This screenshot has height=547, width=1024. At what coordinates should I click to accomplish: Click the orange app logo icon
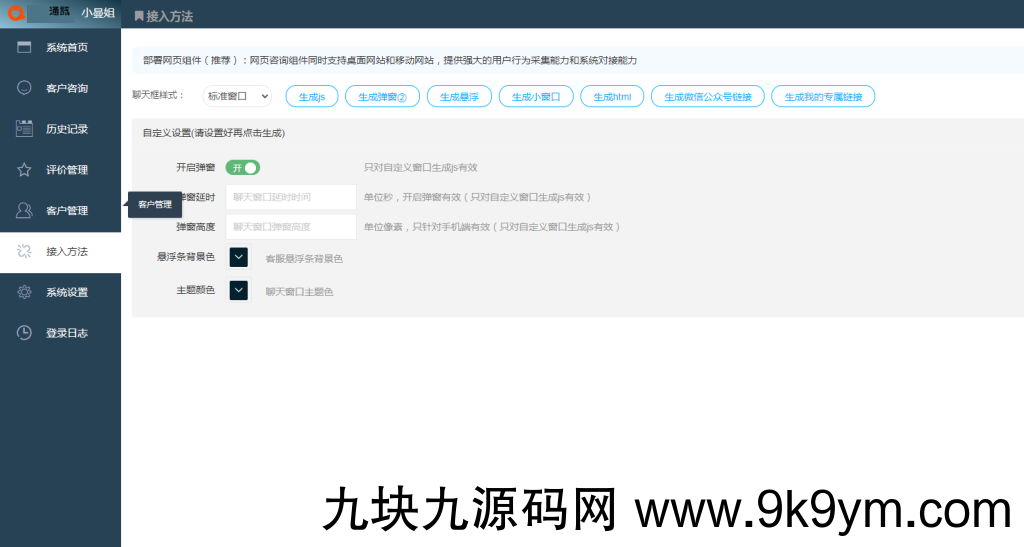coord(16,12)
